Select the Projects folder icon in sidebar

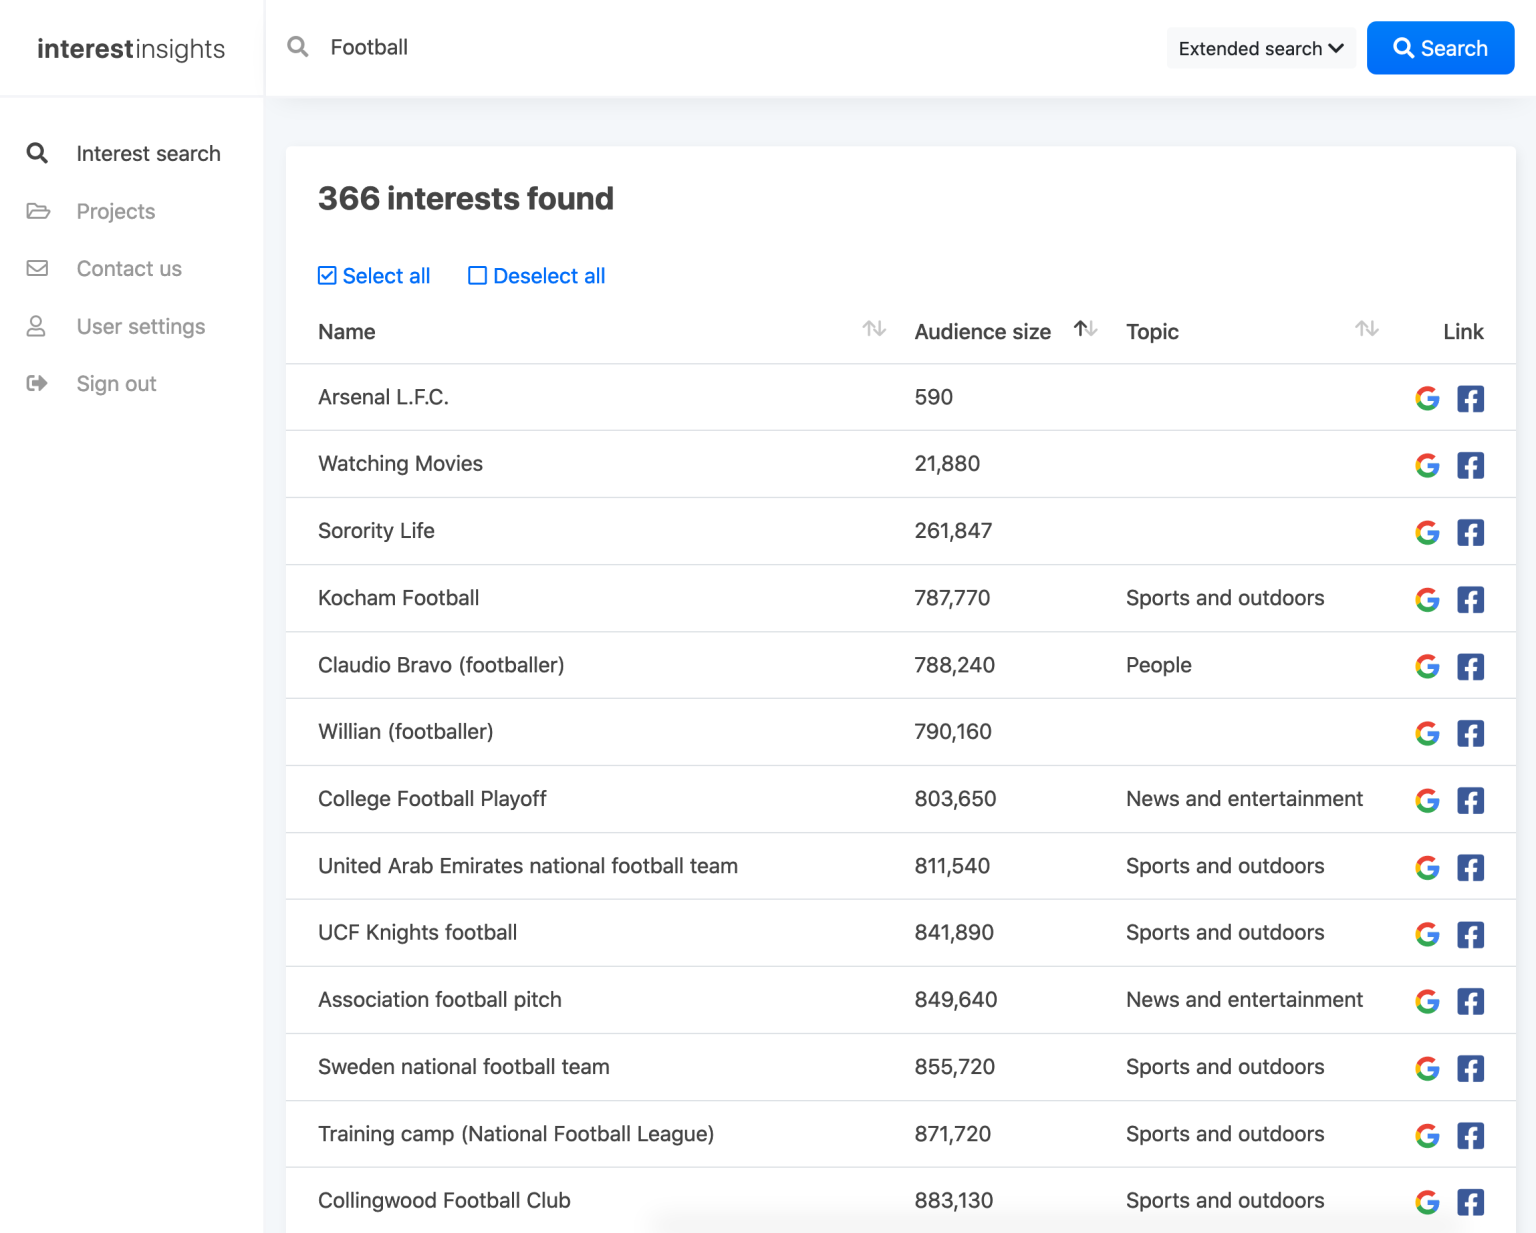pyautogui.click(x=37, y=211)
